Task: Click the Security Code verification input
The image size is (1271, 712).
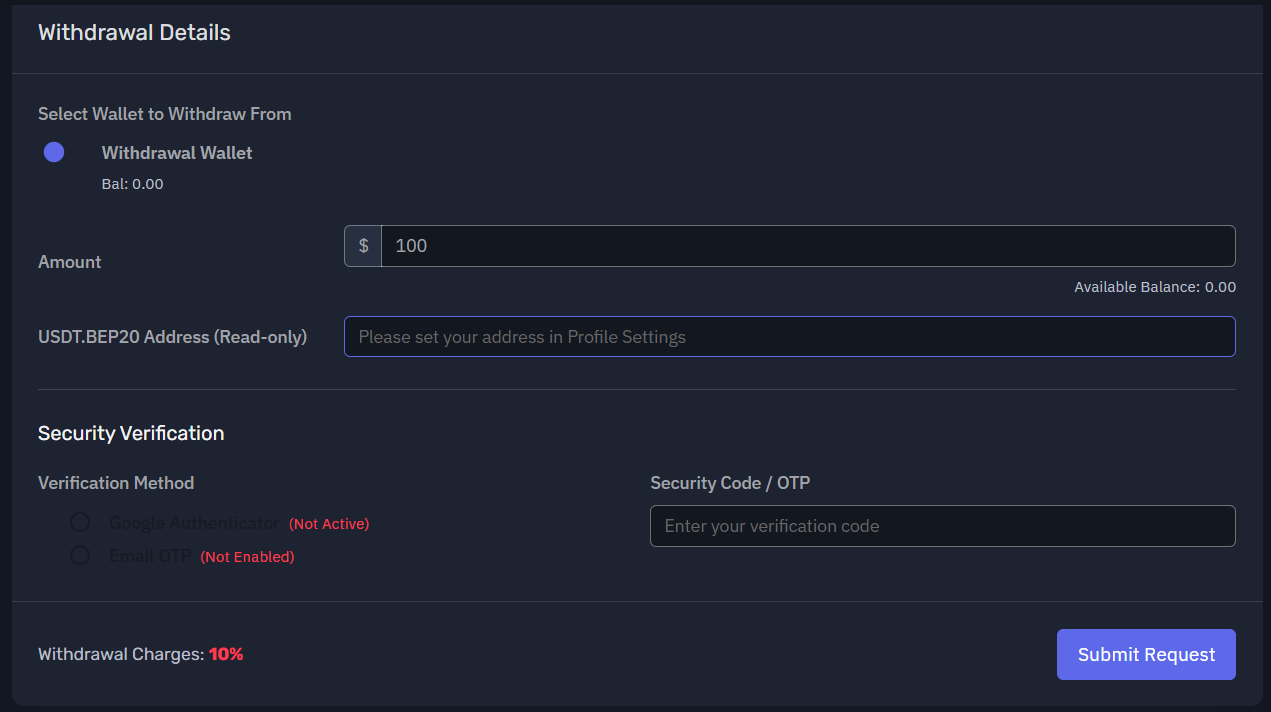Action: tap(942, 526)
